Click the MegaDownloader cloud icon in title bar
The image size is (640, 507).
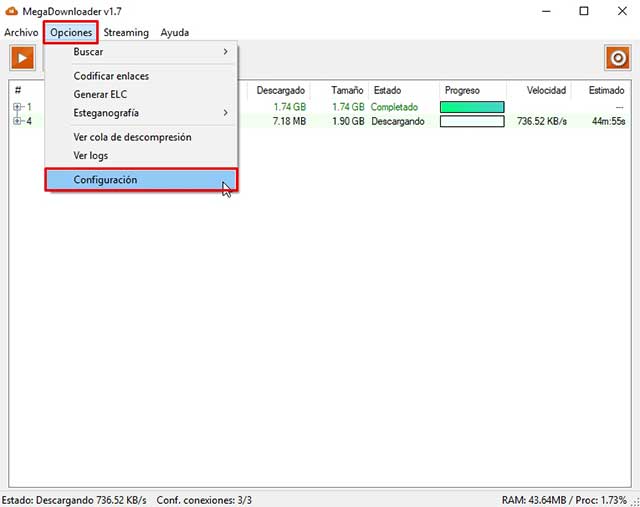(11, 11)
